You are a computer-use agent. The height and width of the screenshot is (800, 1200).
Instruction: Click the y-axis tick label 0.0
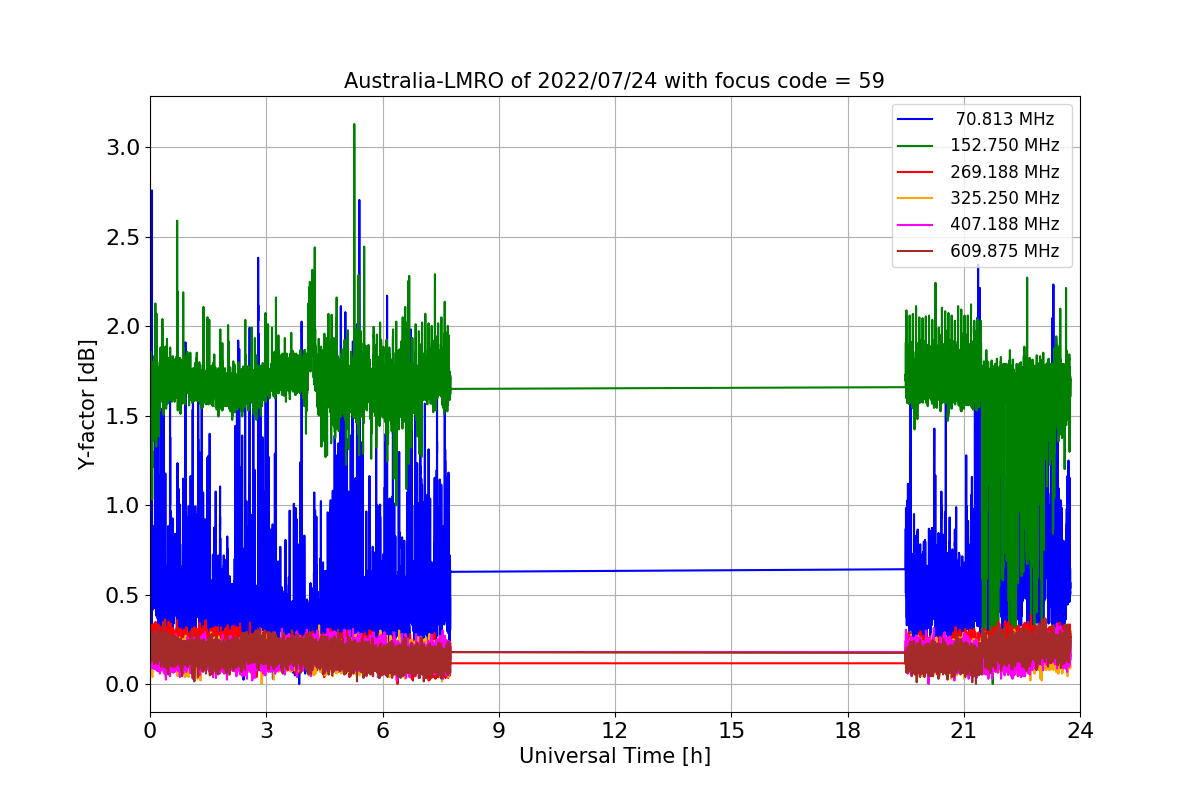click(124, 685)
